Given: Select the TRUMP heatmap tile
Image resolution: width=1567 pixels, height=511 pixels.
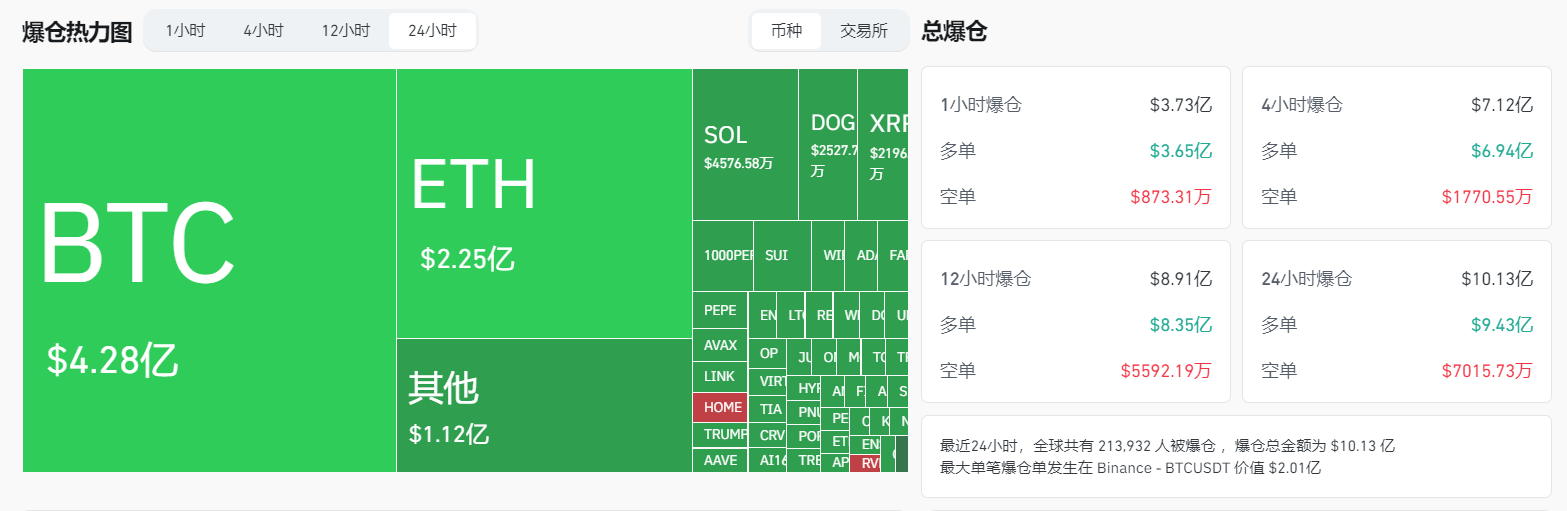Looking at the screenshot, I should click(x=720, y=435).
